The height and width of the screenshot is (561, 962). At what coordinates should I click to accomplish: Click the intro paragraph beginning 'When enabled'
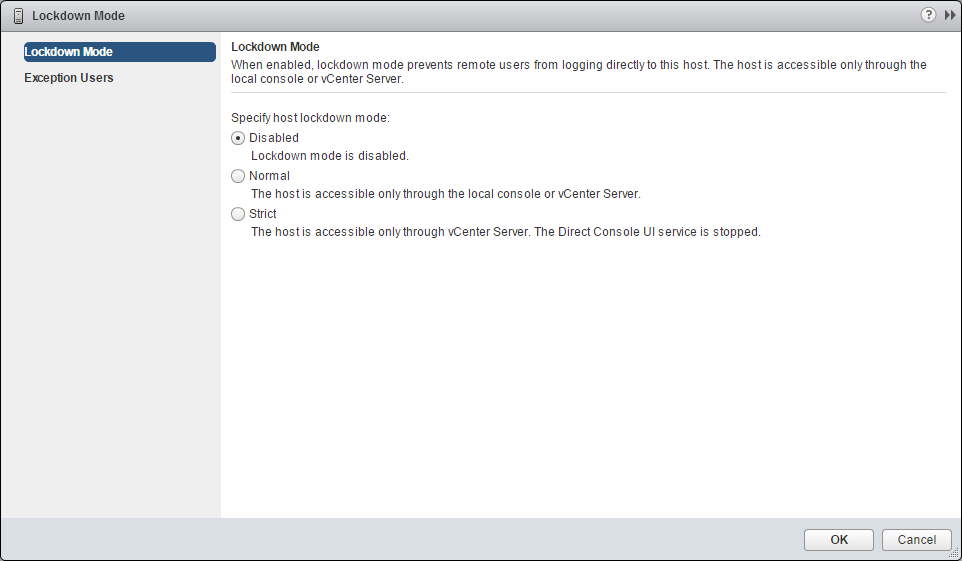[578, 72]
